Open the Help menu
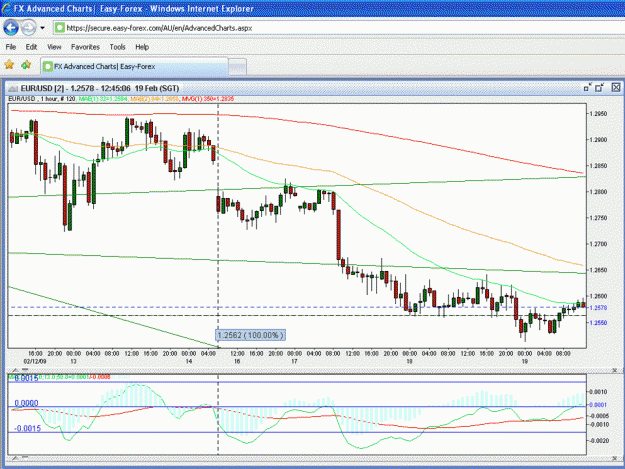Screen dimensions: 625x469 (142, 47)
